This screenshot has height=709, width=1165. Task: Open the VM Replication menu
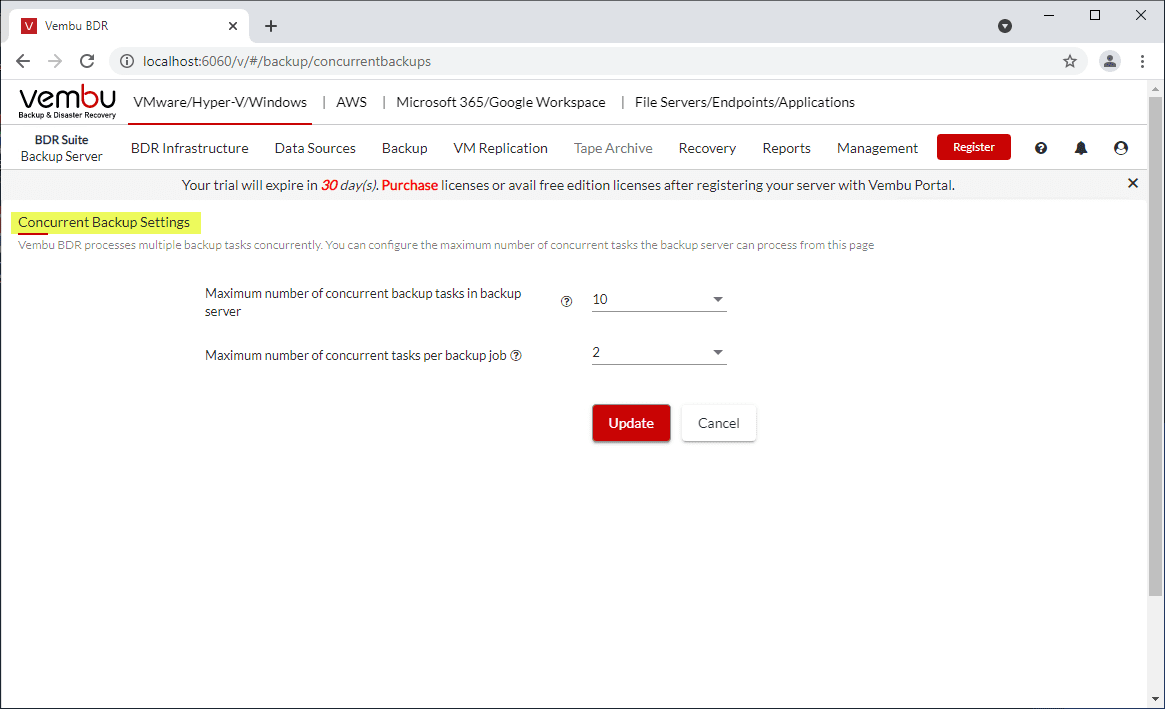pyautogui.click(x=501, y=148)
